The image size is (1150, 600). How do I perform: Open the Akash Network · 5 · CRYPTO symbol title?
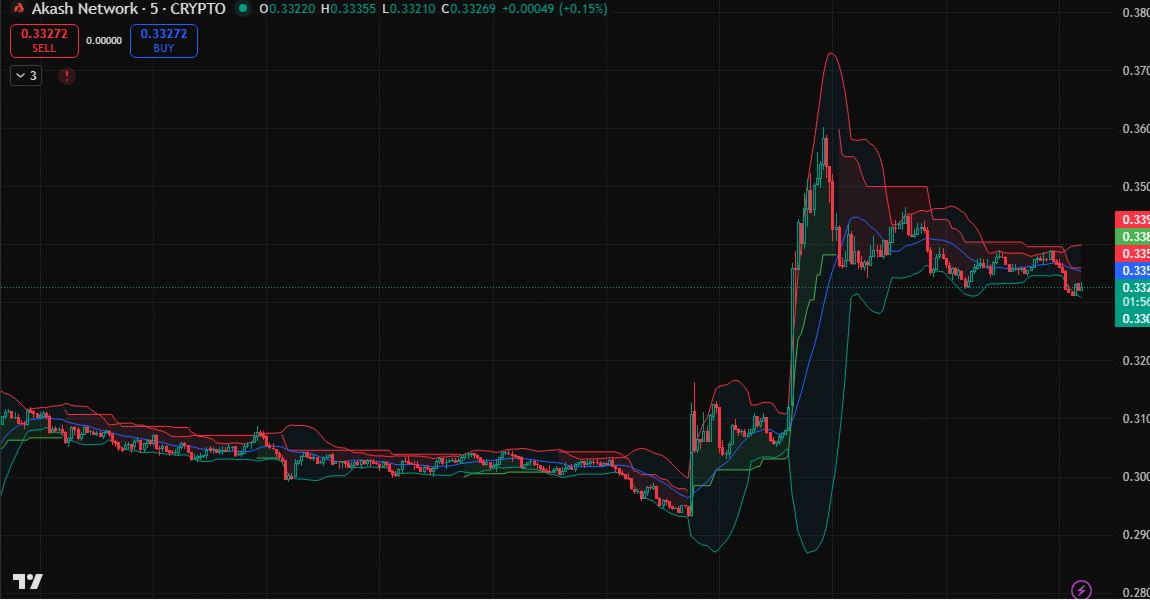coord(128,9)
